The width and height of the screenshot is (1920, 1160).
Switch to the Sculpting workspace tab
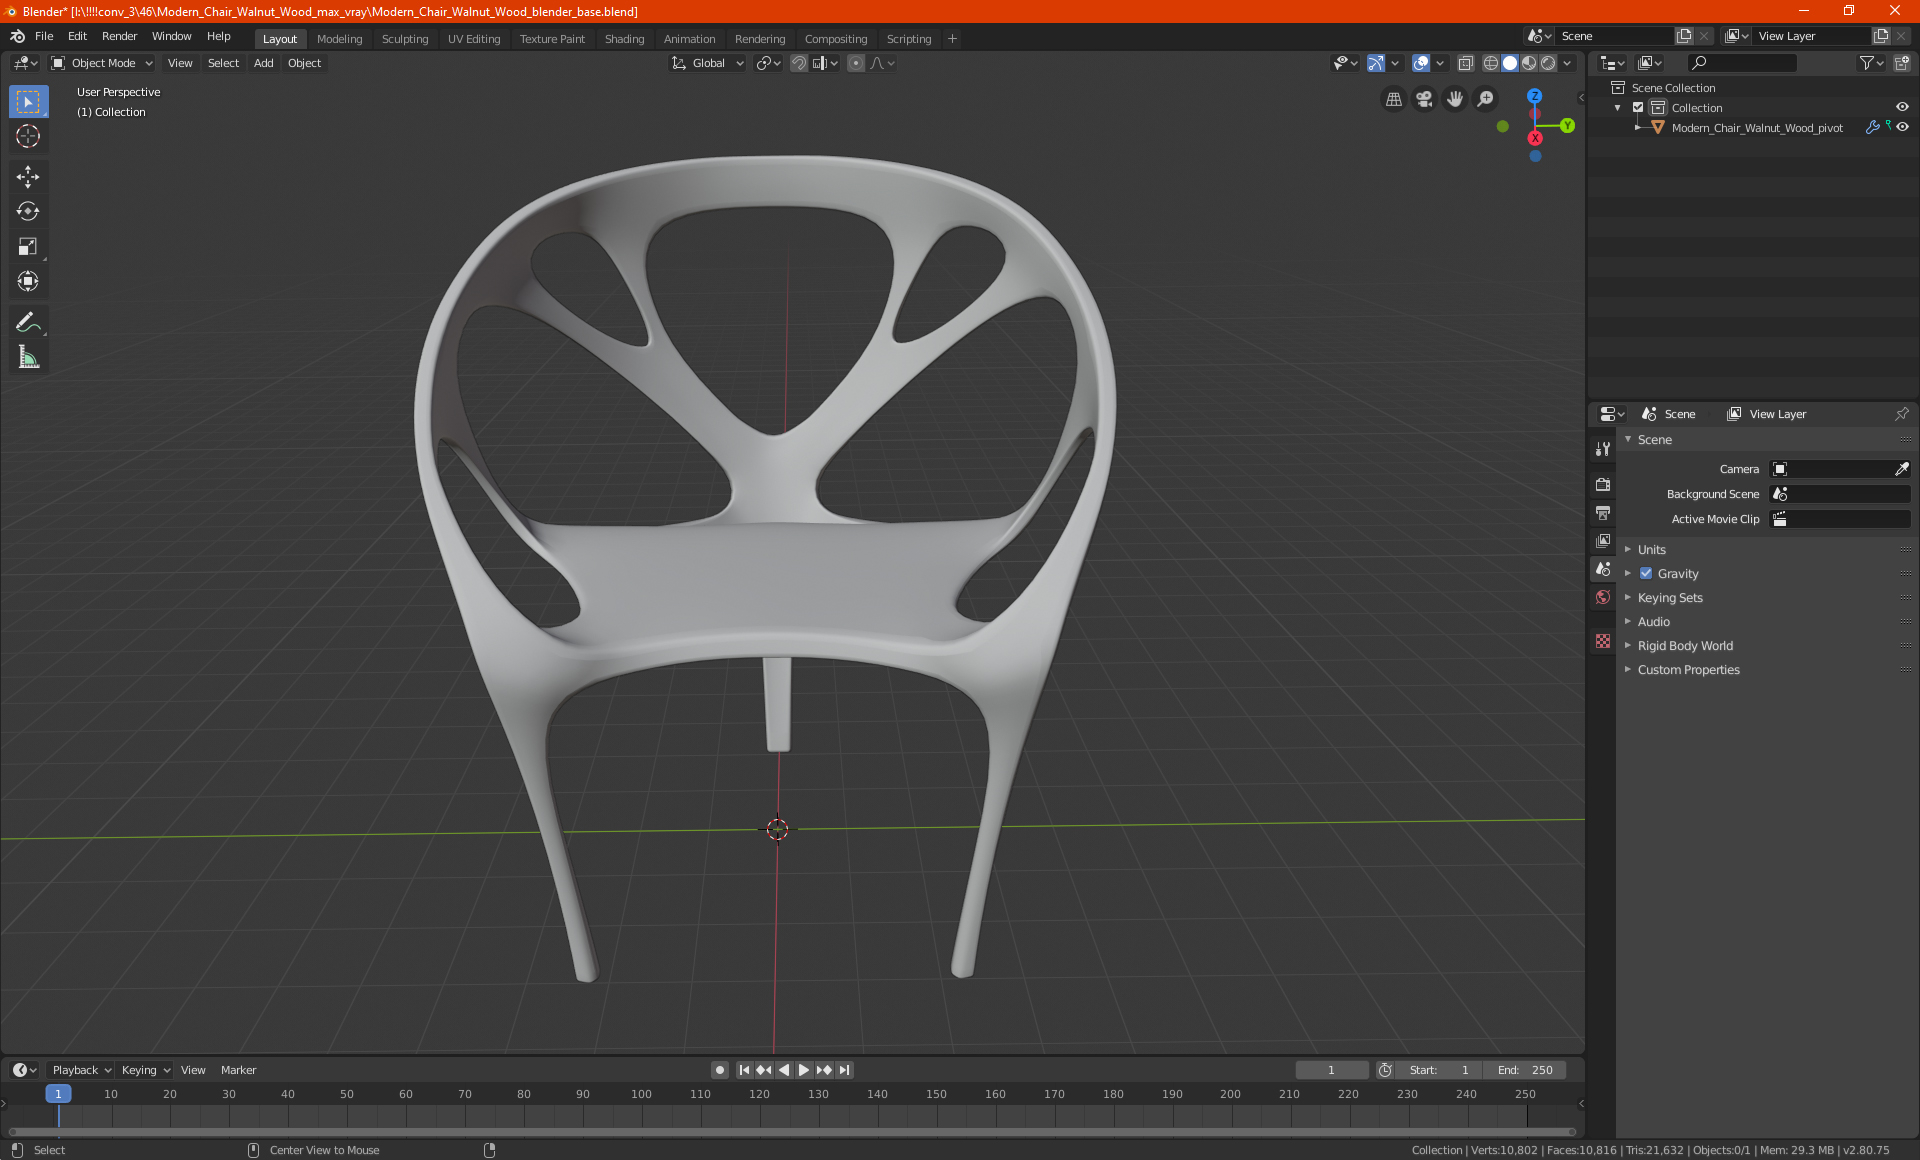click(404, 39)
